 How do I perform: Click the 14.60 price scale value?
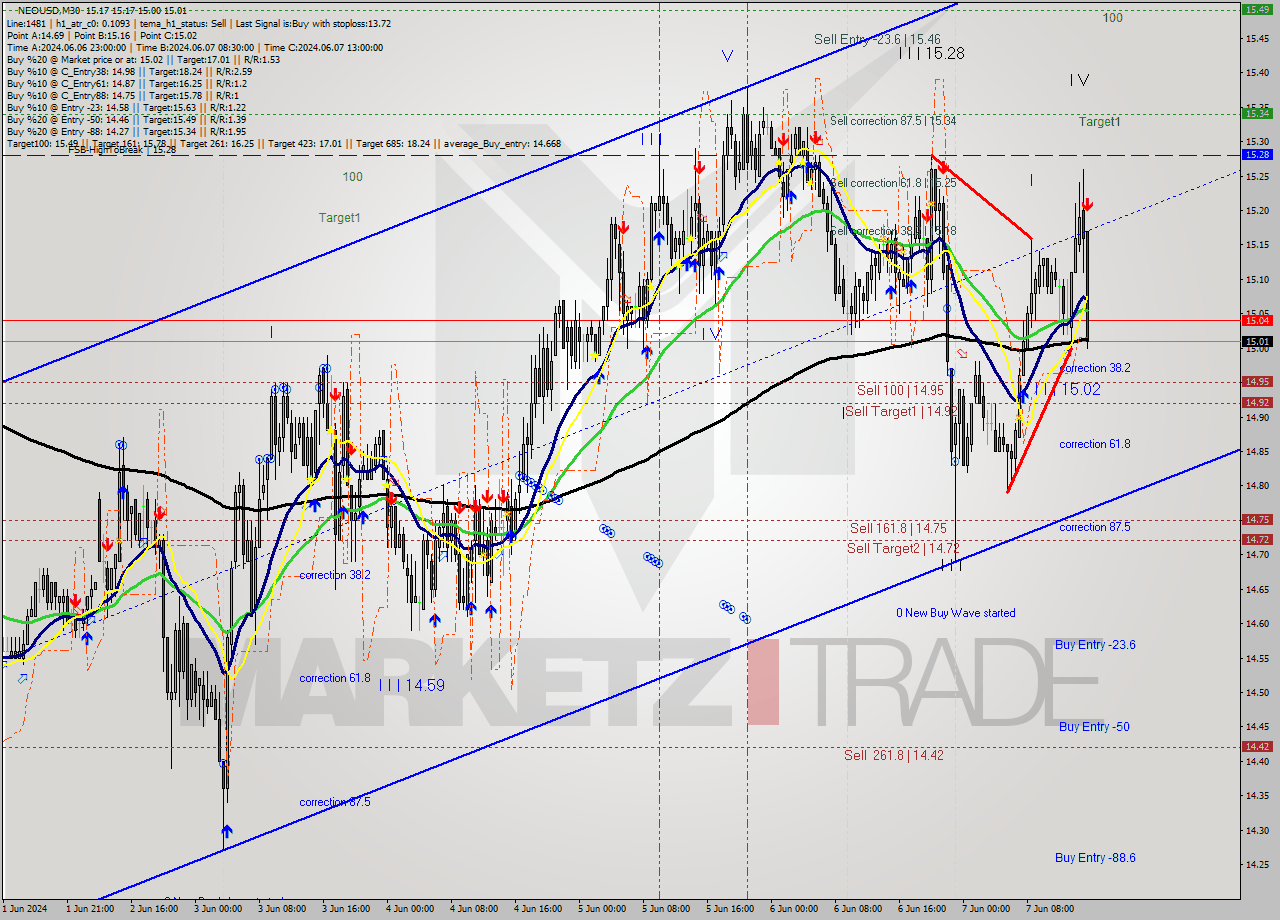click(1256, 623)
